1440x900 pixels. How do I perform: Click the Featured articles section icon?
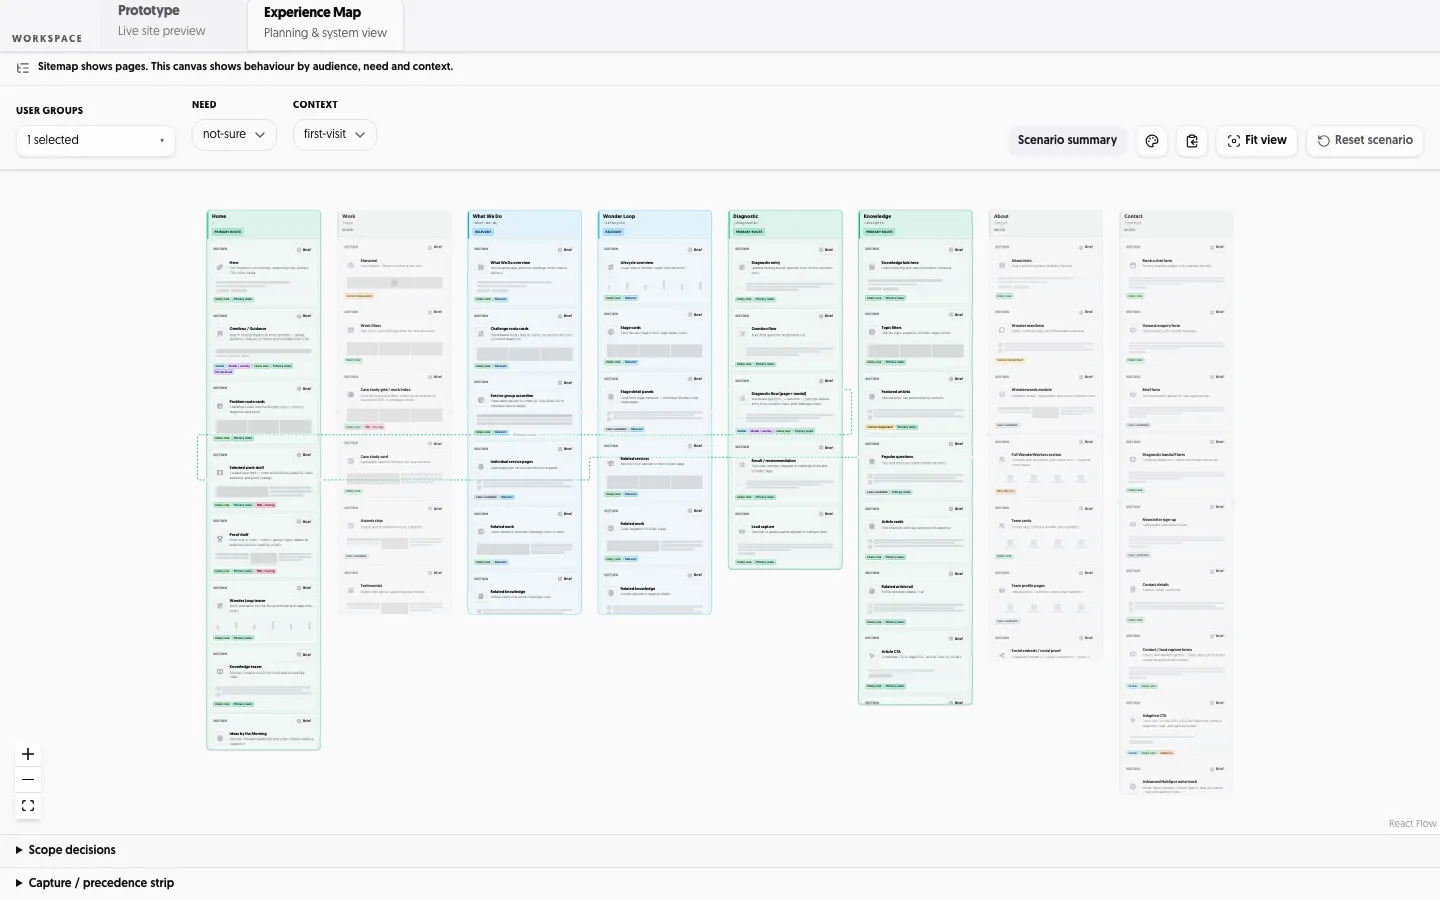pos(872,396)
